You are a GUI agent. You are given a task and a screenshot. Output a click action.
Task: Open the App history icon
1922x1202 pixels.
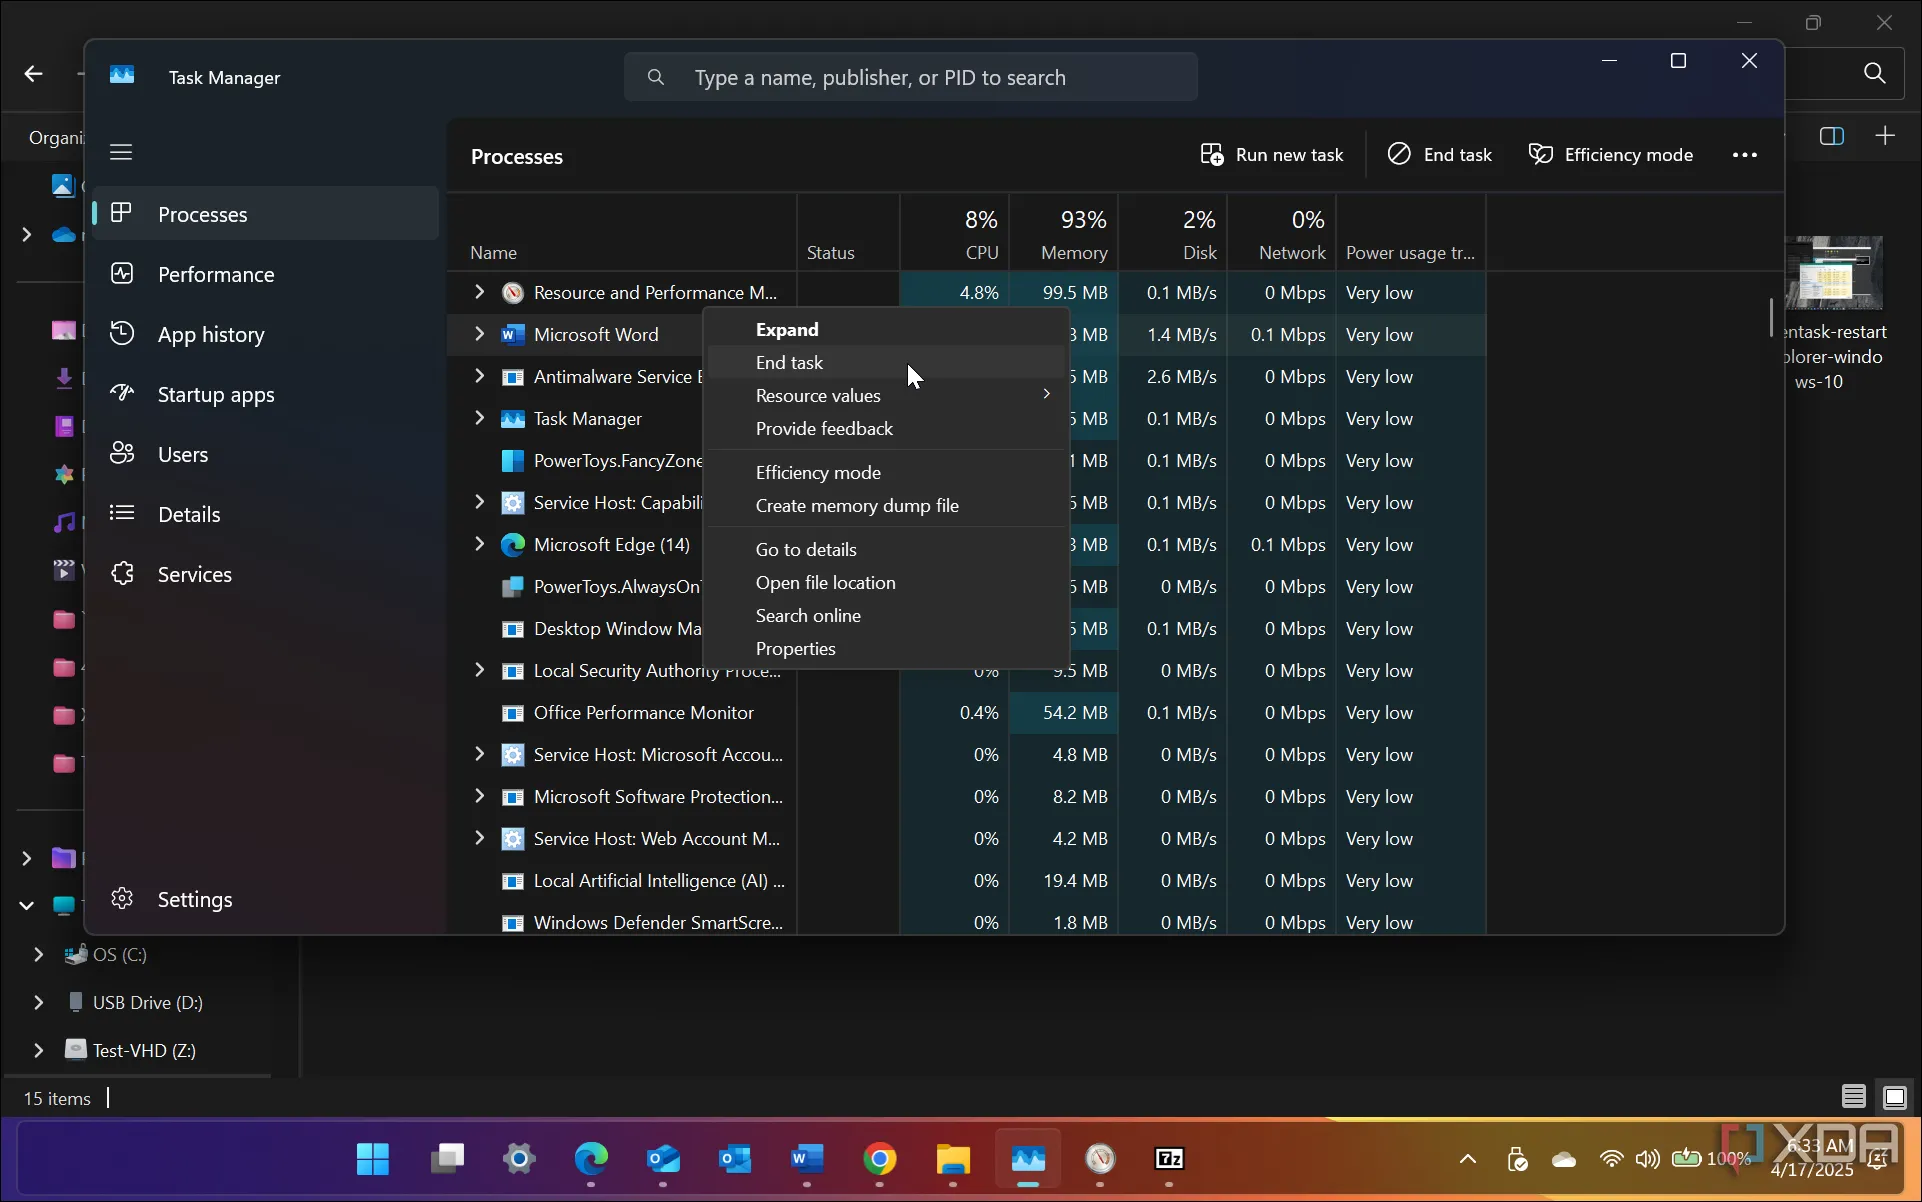pos(122,334)
